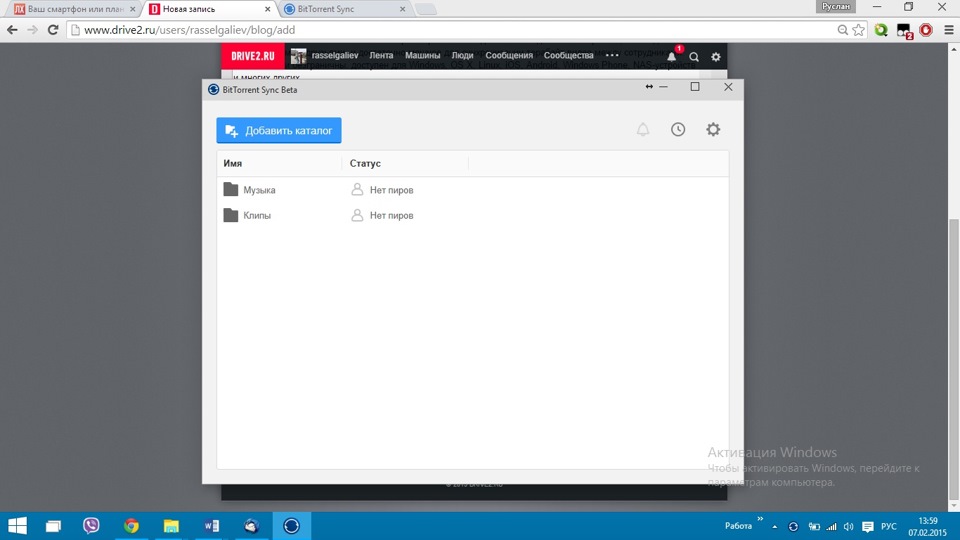This screenshot has height=540, width=960.
Task: Show hidden tray icons arrow
Action: (774, 527)
